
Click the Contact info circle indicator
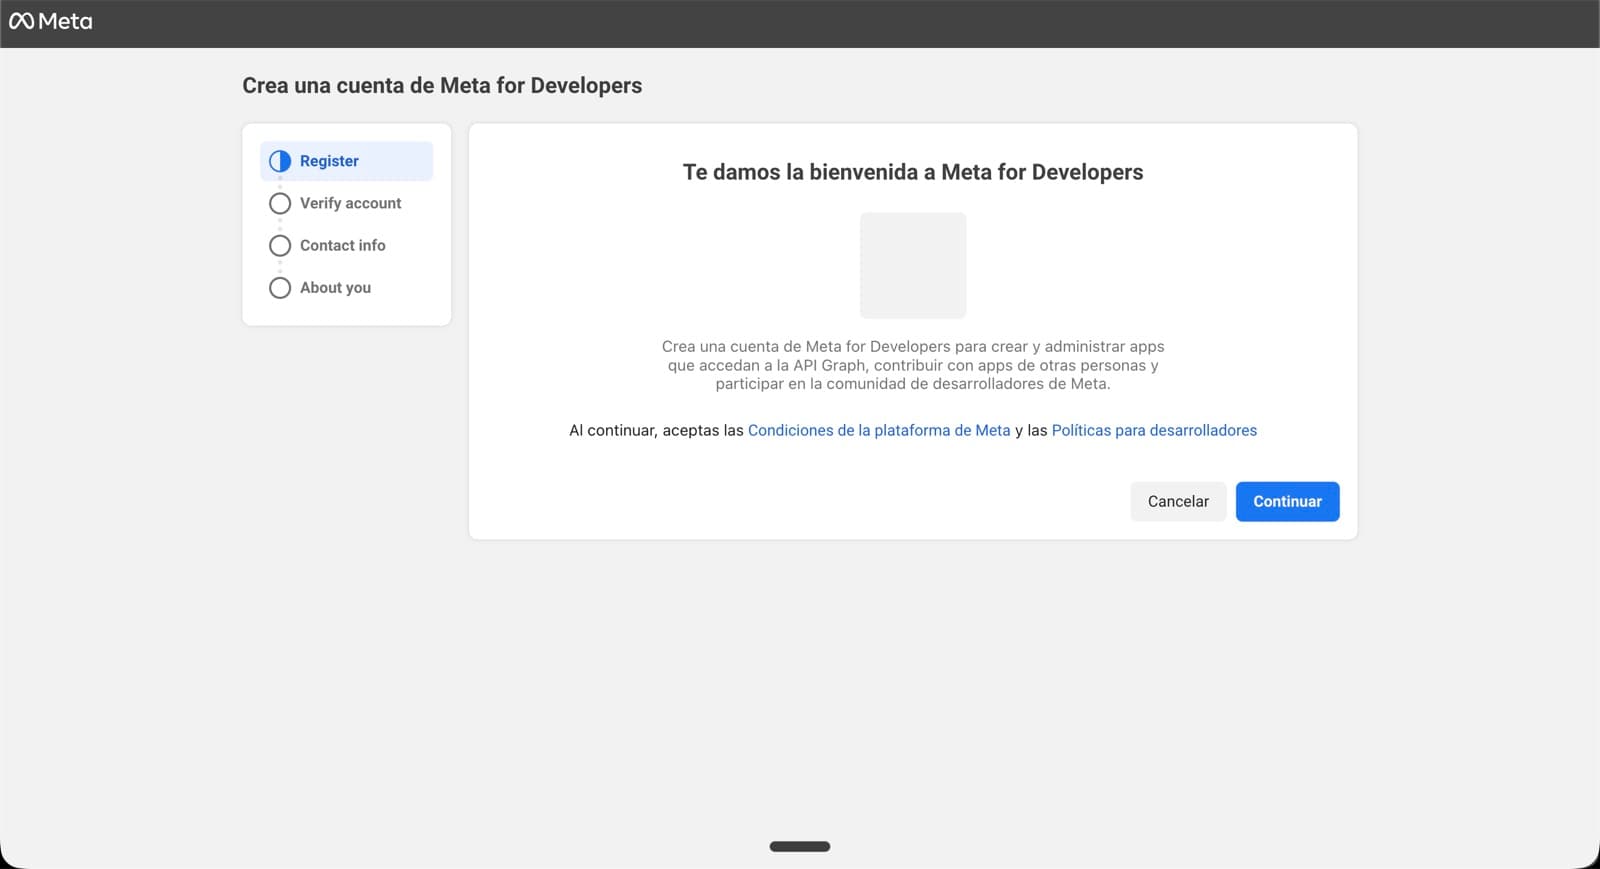tap(280, 245)
